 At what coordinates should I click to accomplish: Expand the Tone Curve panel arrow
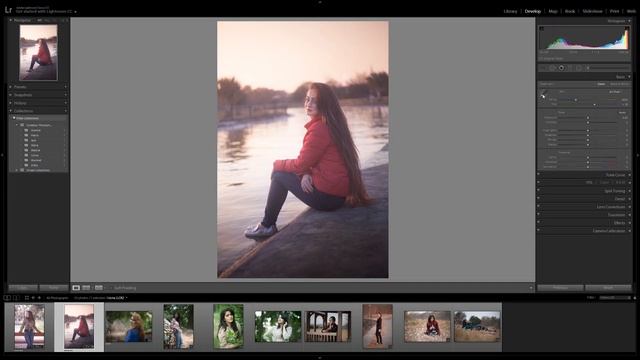point(629,175)
